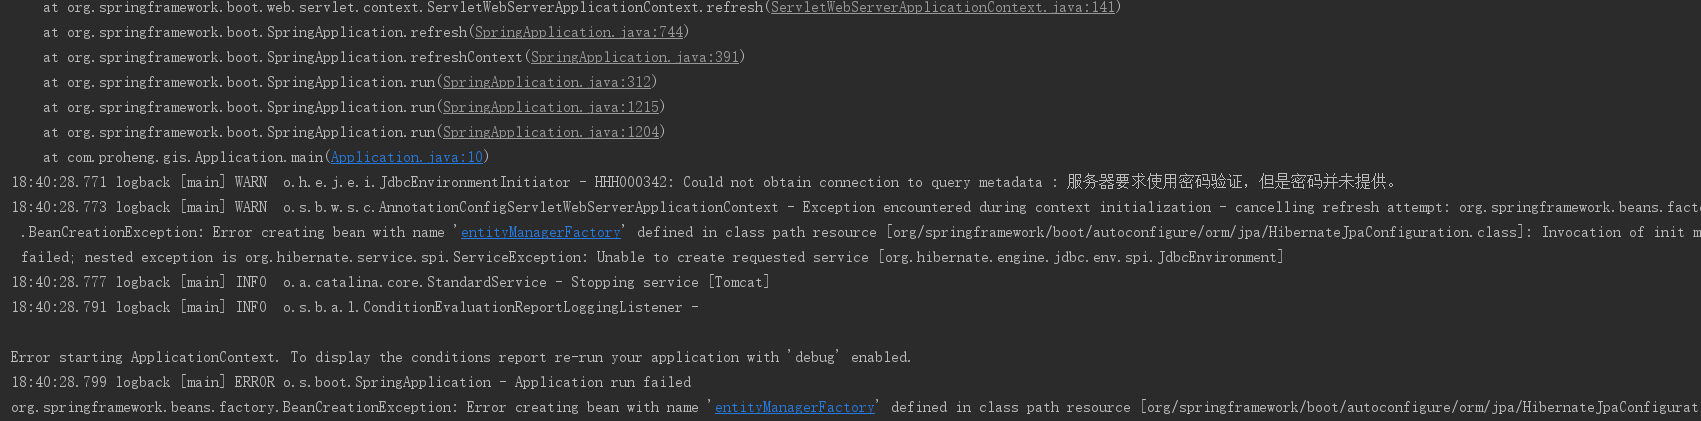Open the SpringApplication.java:744 link
The width and height of the screenshot is (1701, 421).
coord(579,32)
